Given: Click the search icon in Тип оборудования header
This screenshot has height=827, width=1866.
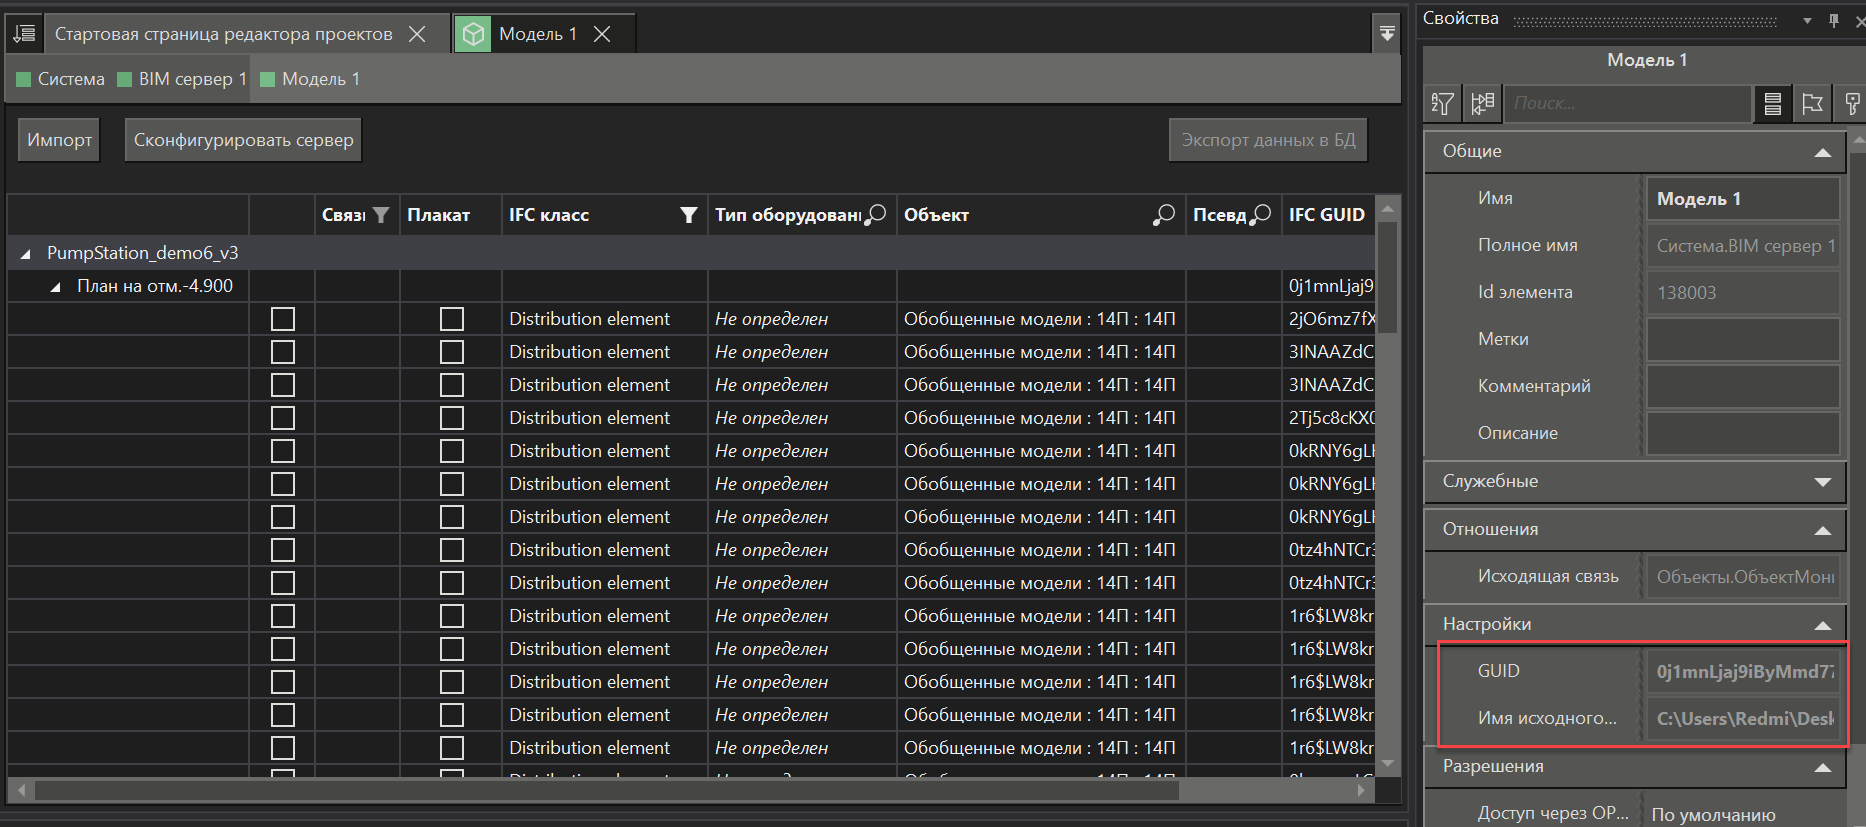Looking at the screenshot, I should (x=875, y=215).
